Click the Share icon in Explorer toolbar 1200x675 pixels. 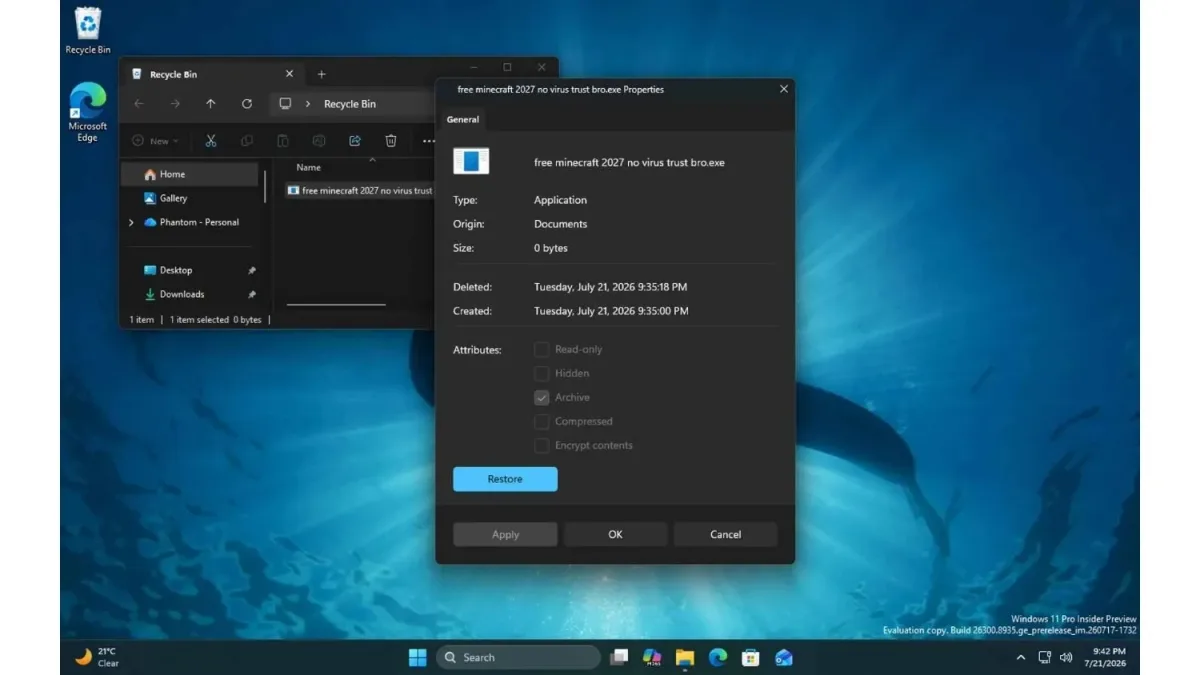(x=355, y=141)
